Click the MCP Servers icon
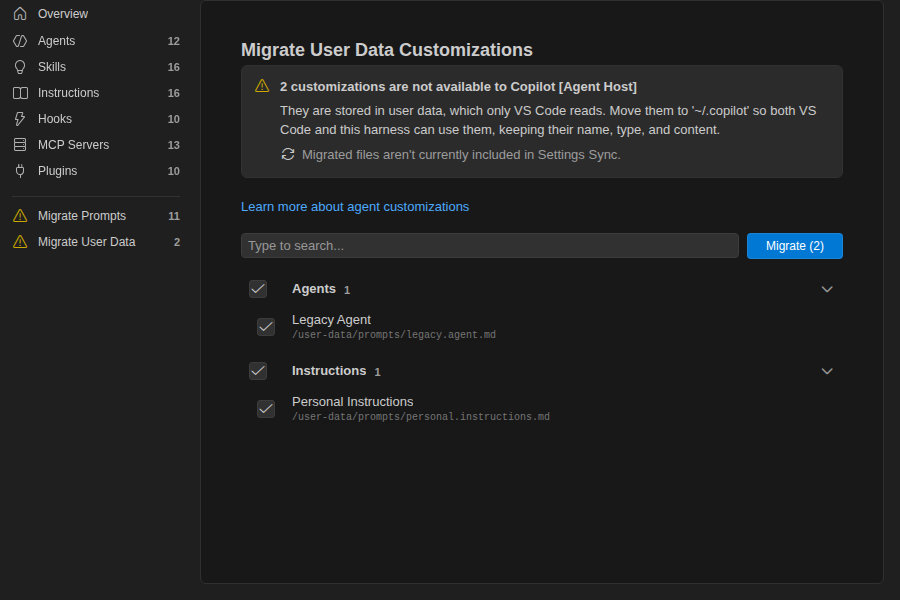Viewport: 900px width, 600px height. 20,145
